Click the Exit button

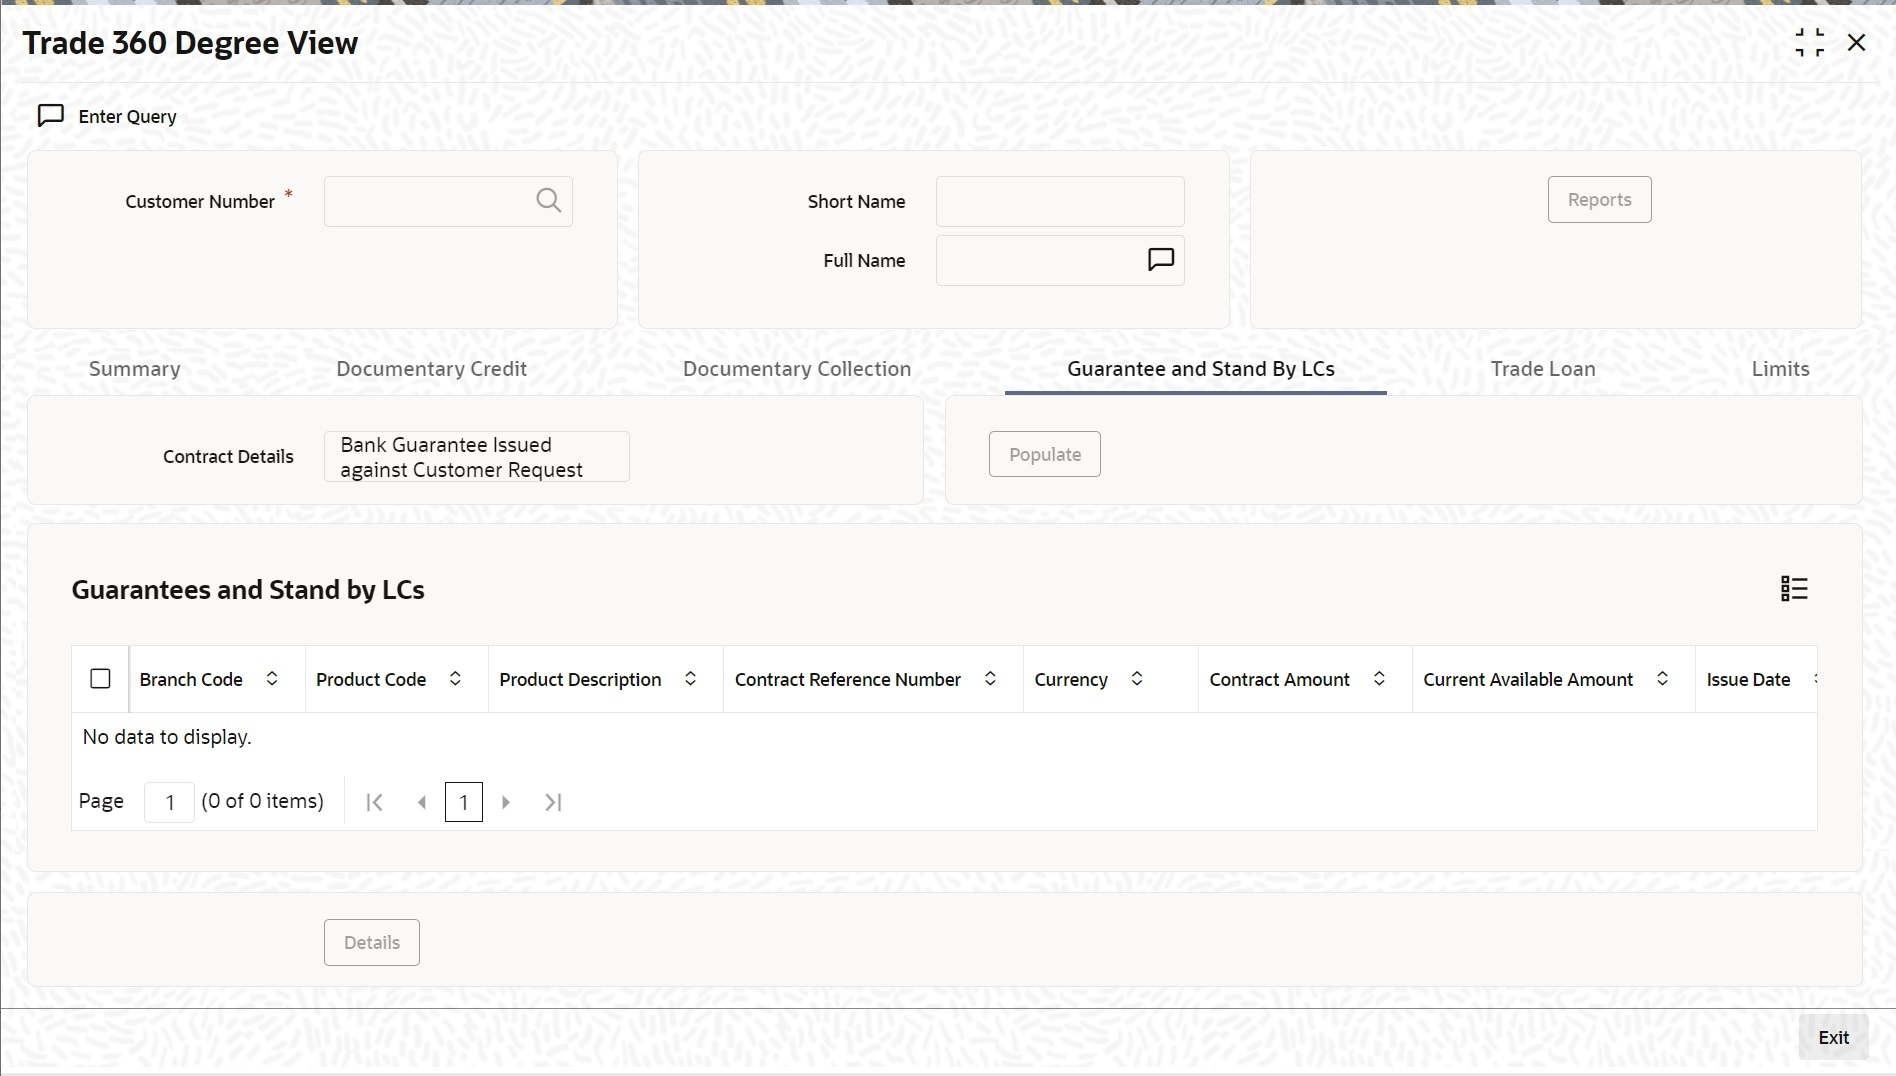coord(1833,1038)
